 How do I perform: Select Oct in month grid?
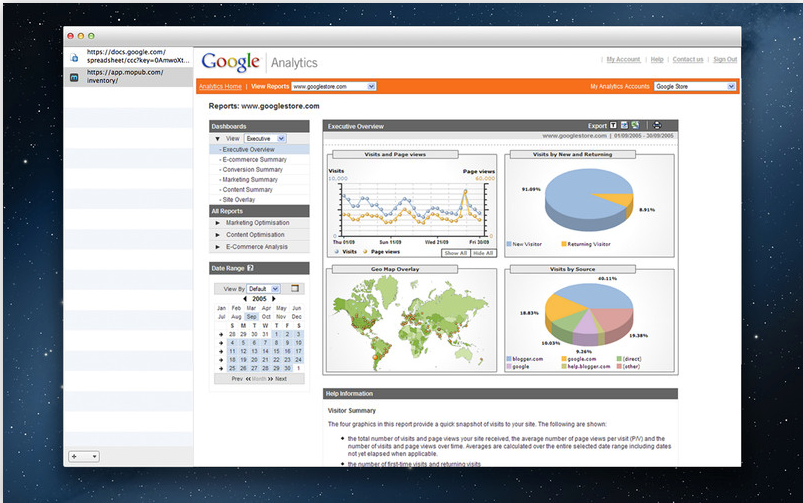pos(266,317)
